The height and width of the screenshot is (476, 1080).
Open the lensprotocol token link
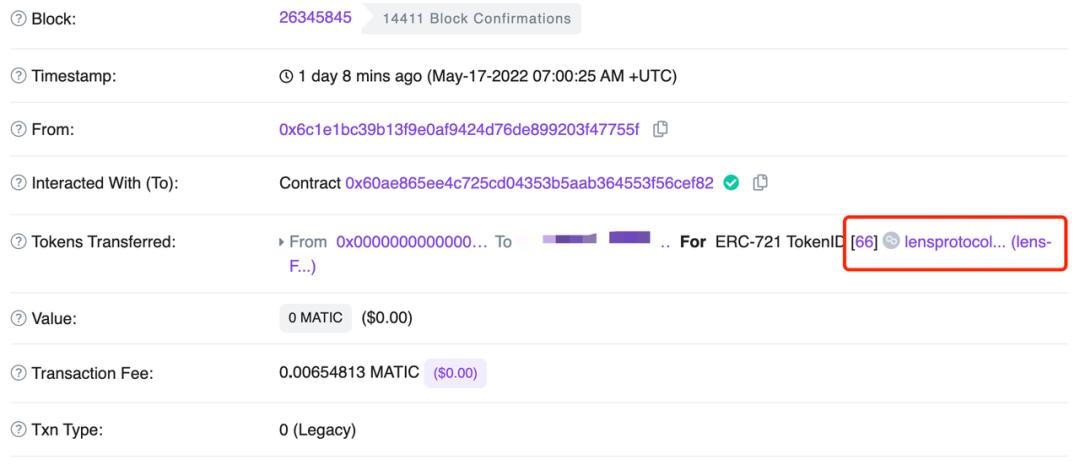click(977, 242)
